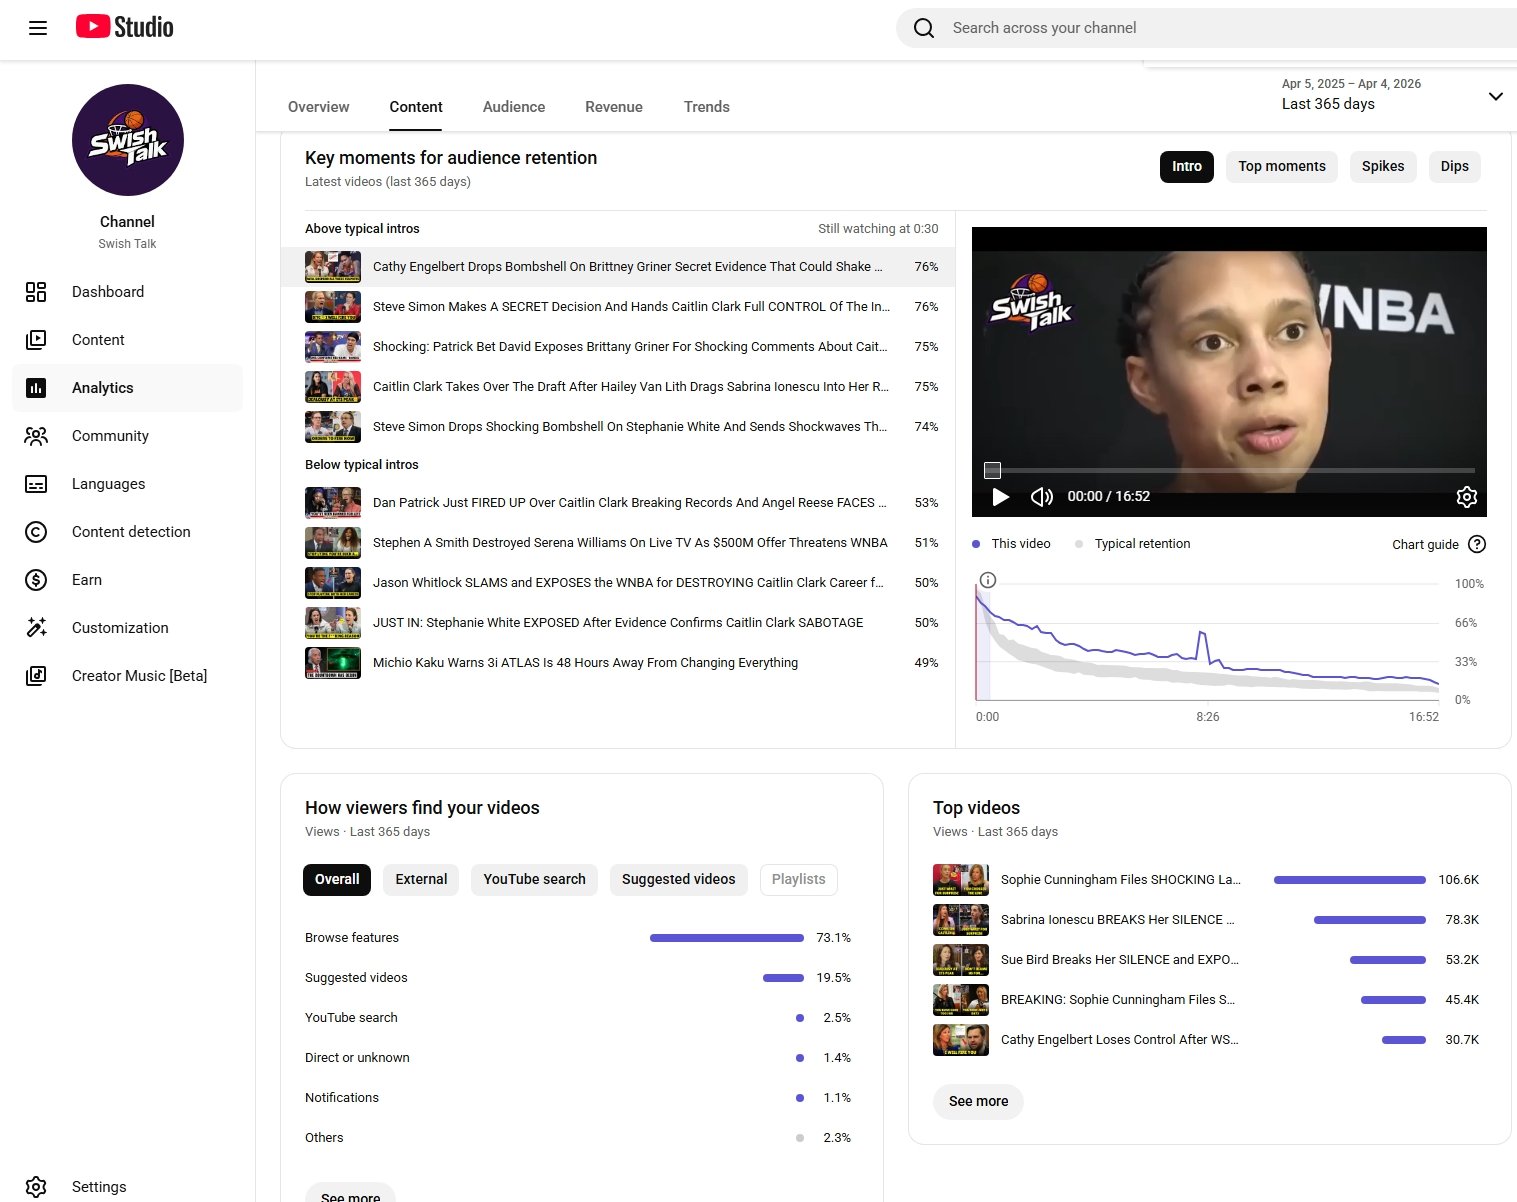The image size is (1517, 1202).
Task: Click the search across your channel field
Action: coord(1200,28)
